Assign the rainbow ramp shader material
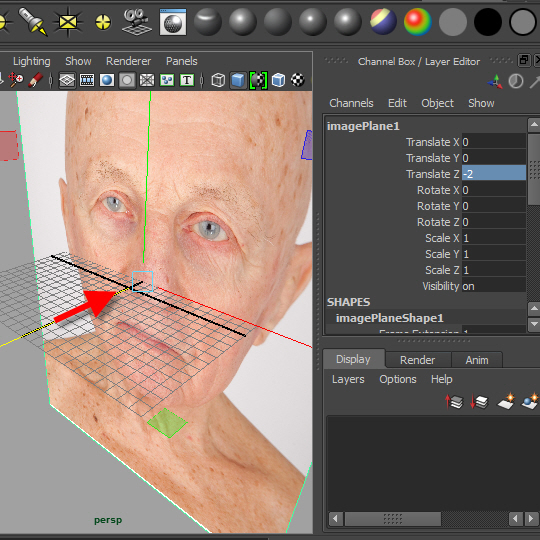540x540 pixels. click(x=418, y=22)
